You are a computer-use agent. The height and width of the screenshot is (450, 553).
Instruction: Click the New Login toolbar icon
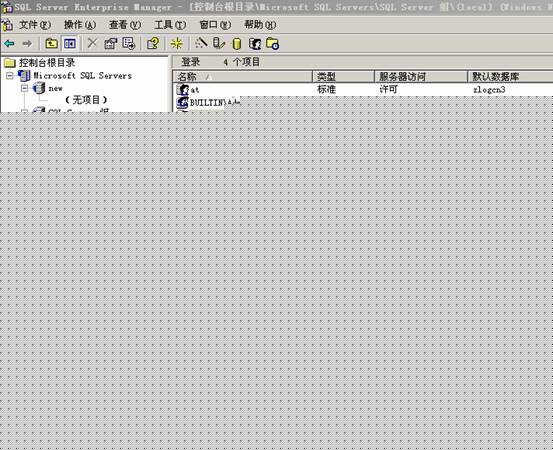[255, 44]
